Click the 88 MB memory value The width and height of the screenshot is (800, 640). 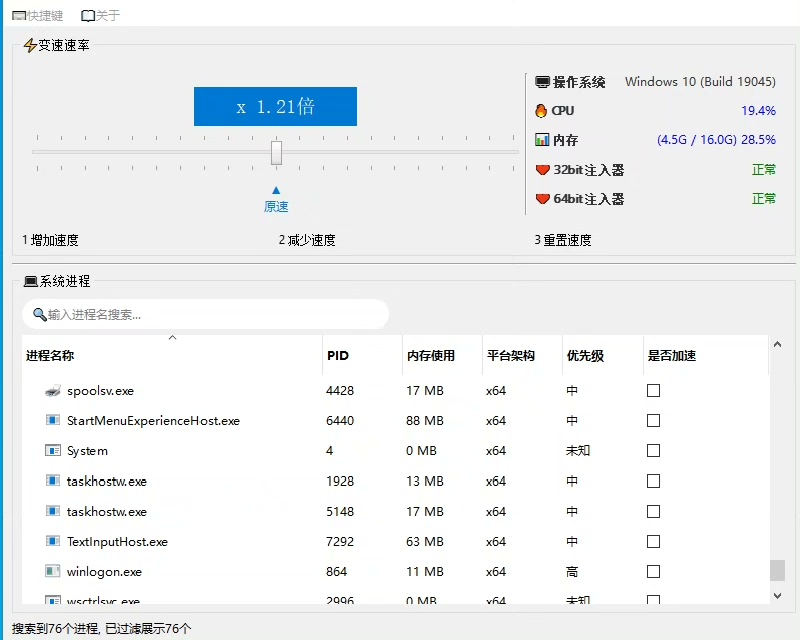(x=424, y=421)
